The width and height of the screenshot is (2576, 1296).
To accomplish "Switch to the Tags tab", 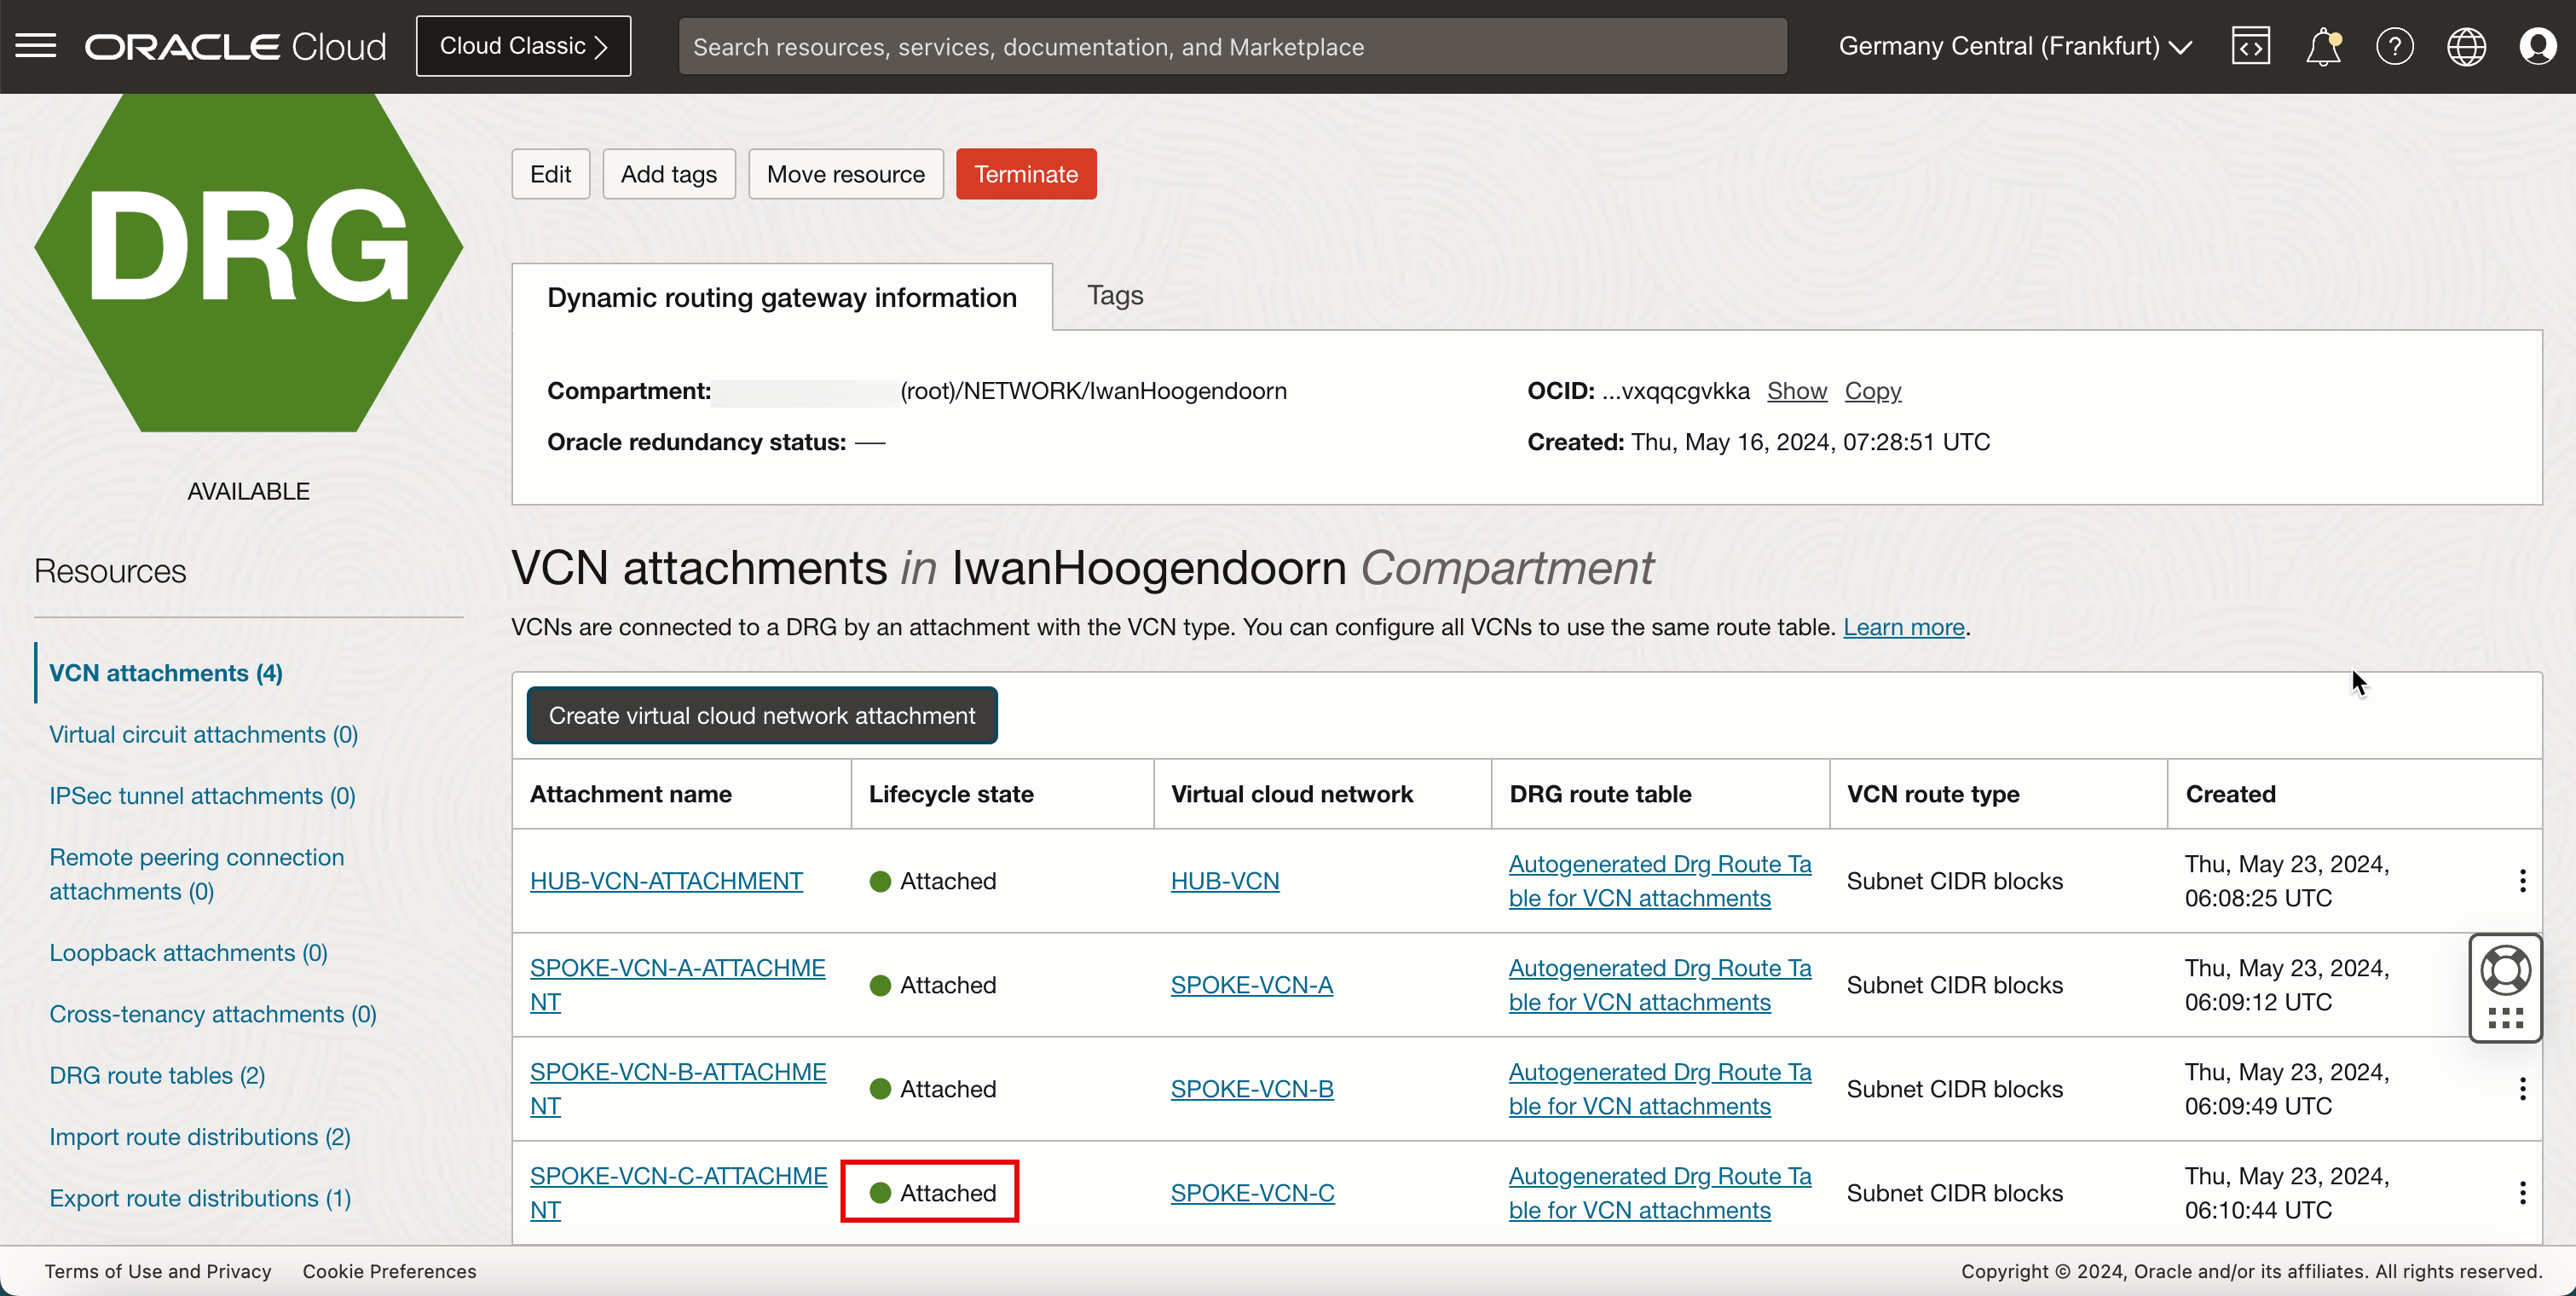I will pyautogui.click(x=1114, y=296).
